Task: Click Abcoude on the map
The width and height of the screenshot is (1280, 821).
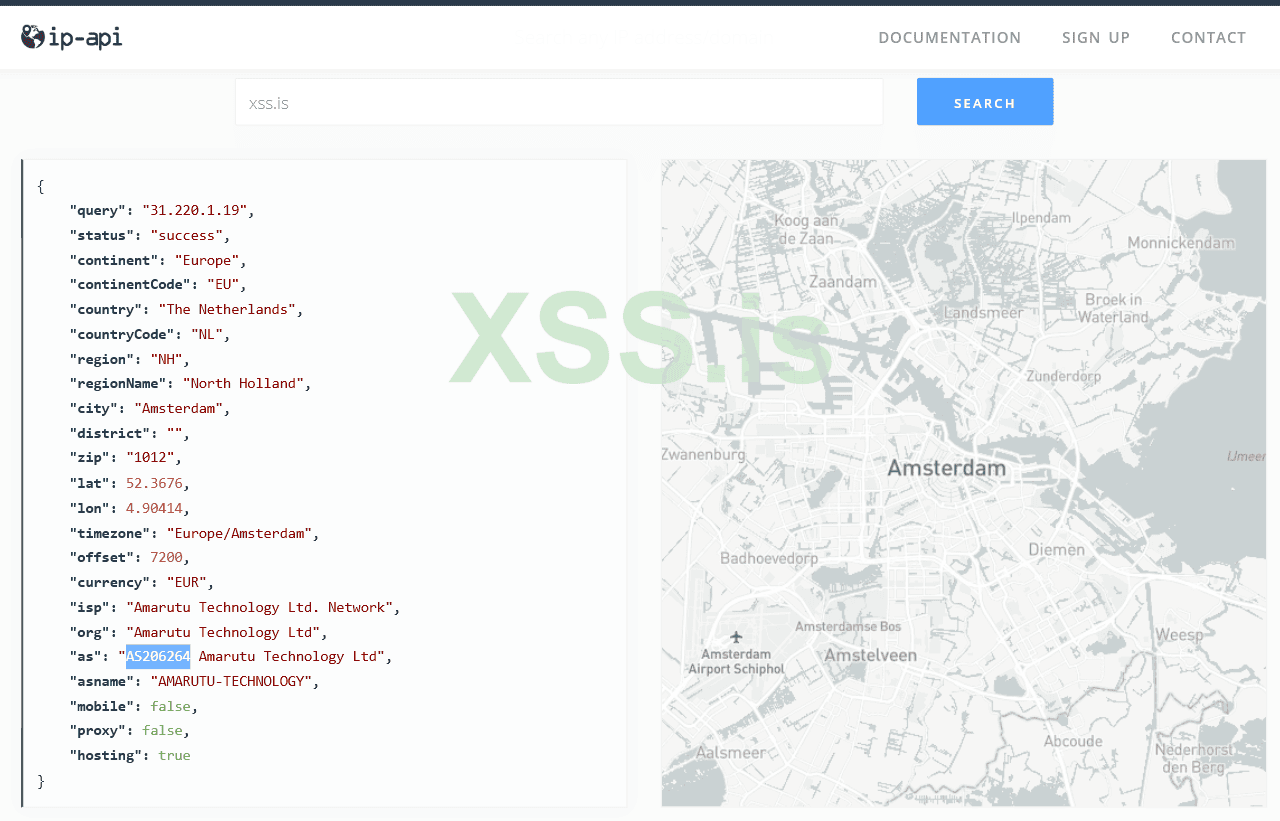Action: tap(1073, 741)
